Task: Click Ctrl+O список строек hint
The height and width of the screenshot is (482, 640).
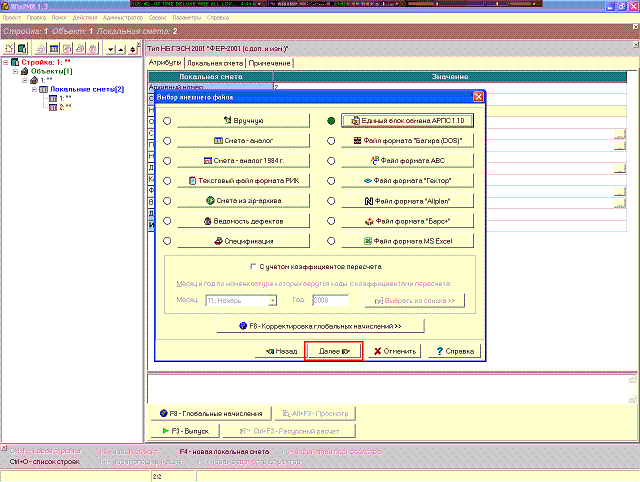Action: coord(45,462)
